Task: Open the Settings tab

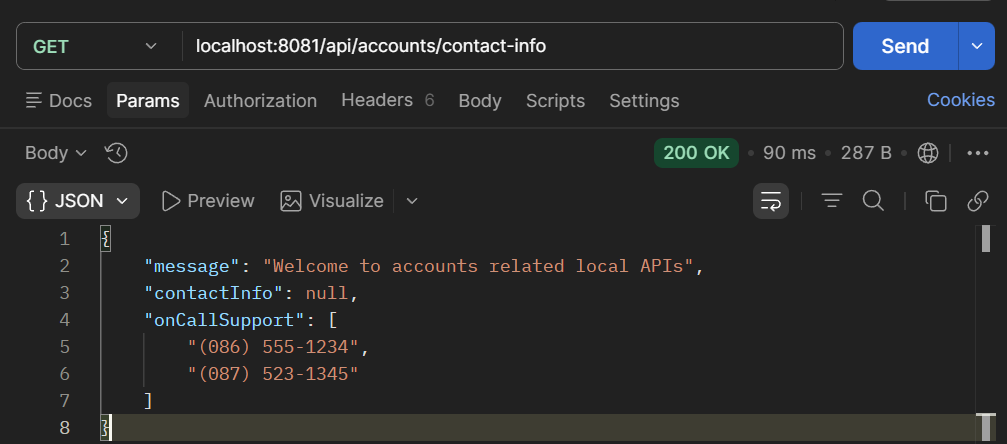Action: point(644,101)
